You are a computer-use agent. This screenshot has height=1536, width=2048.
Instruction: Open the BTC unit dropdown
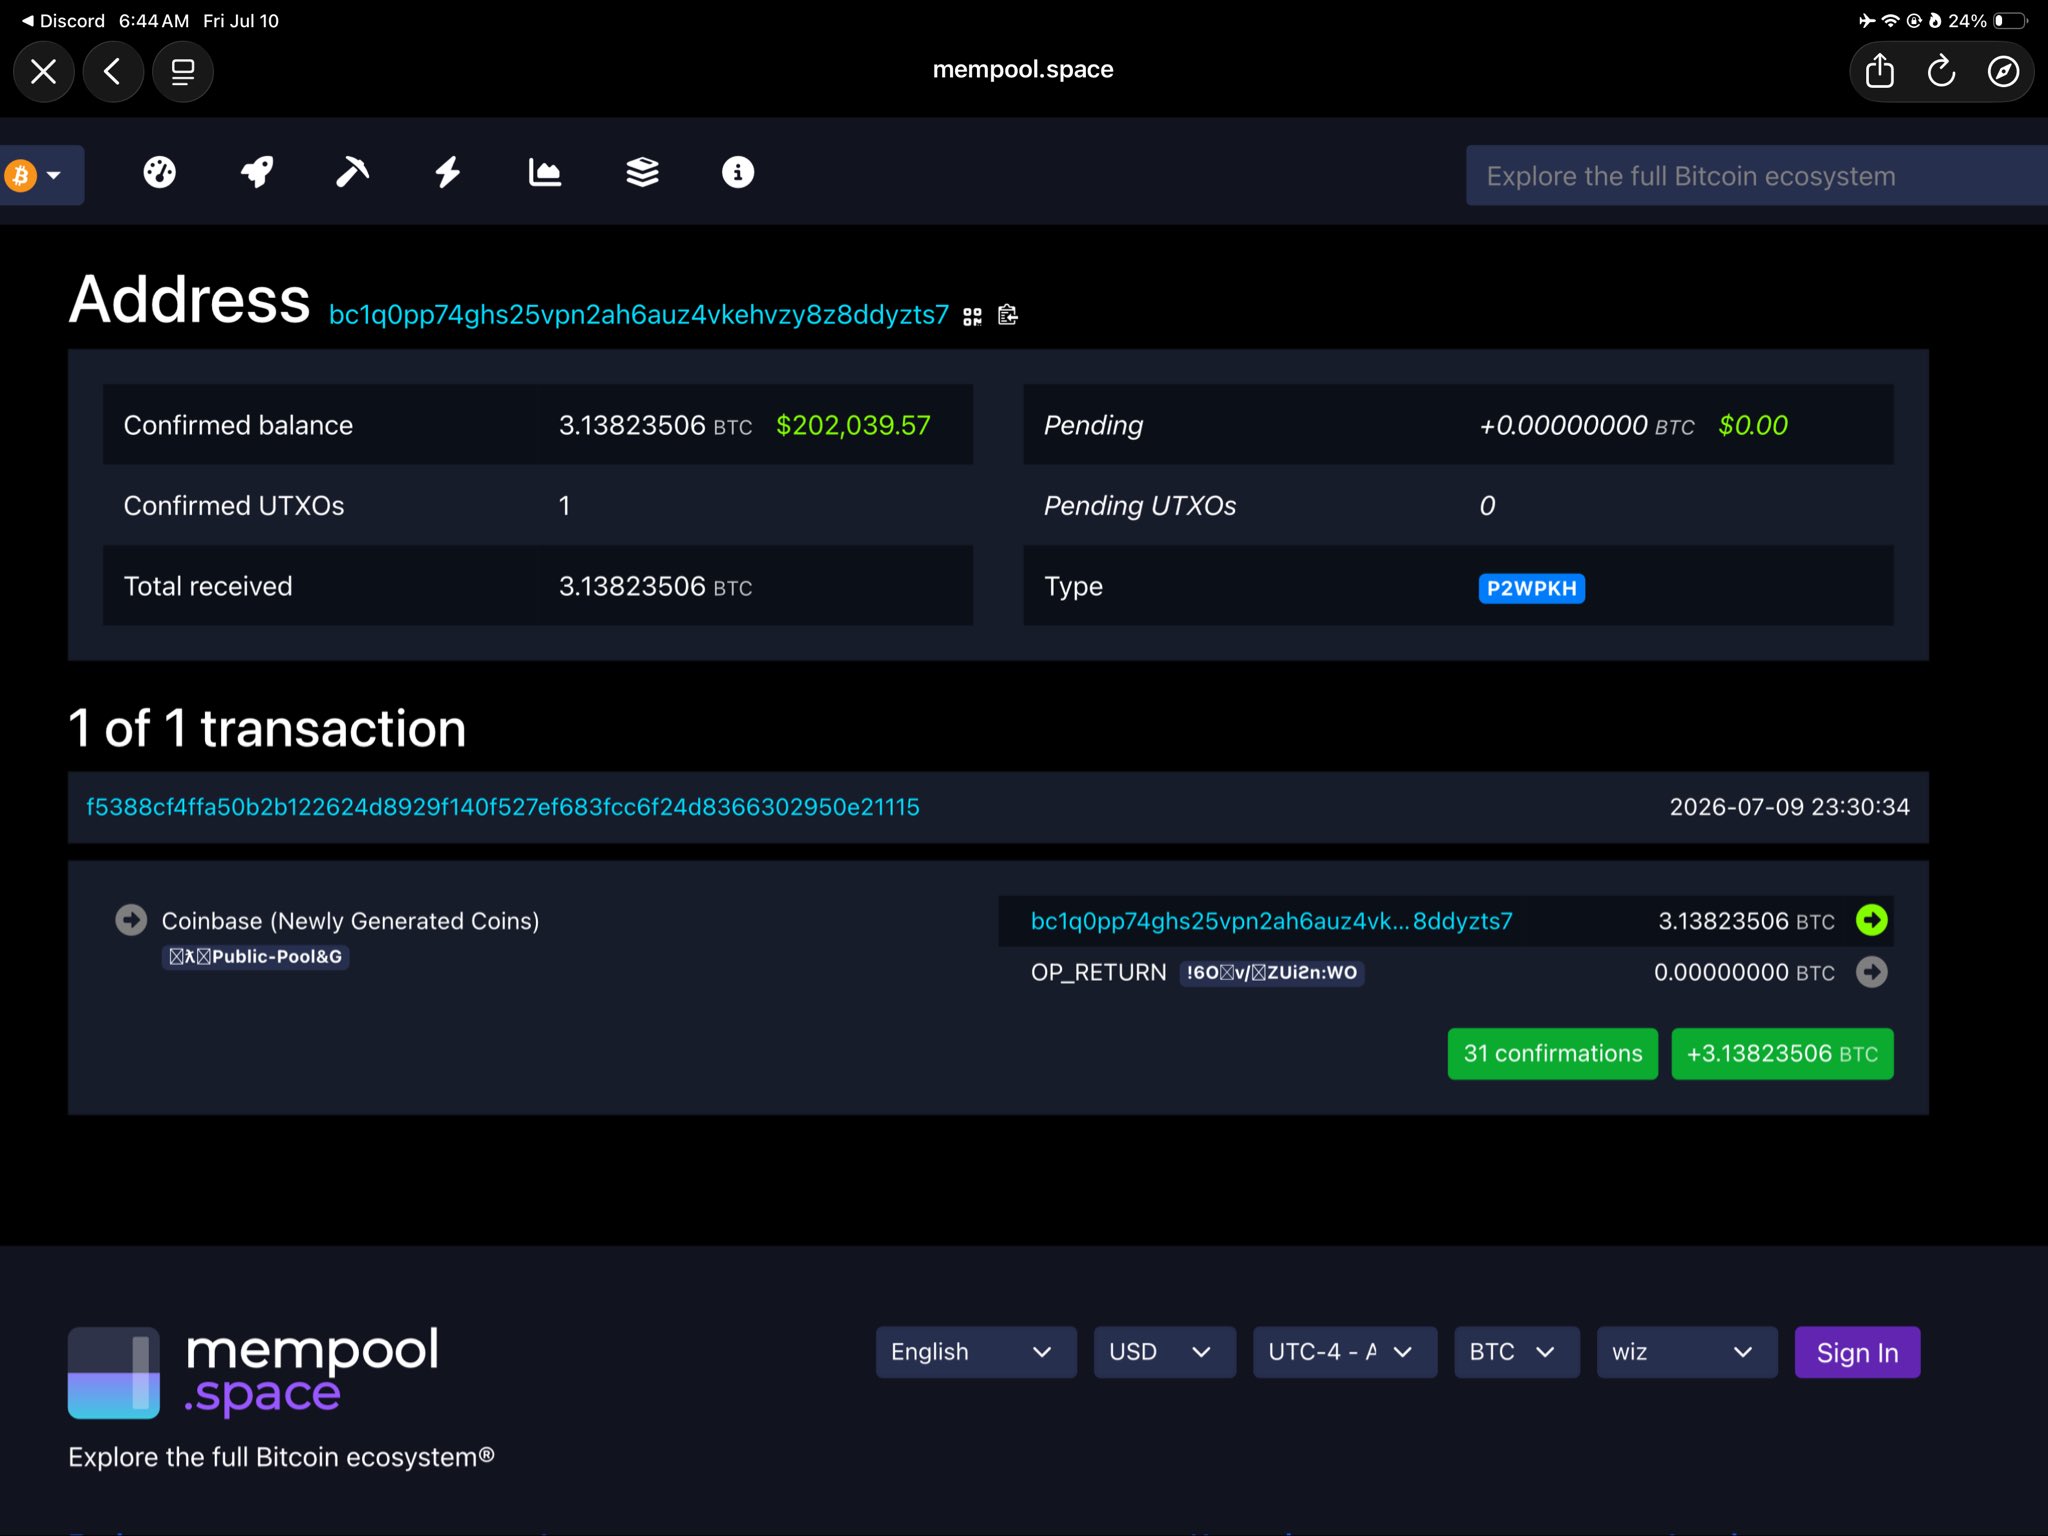[x=1516, y=1353]
